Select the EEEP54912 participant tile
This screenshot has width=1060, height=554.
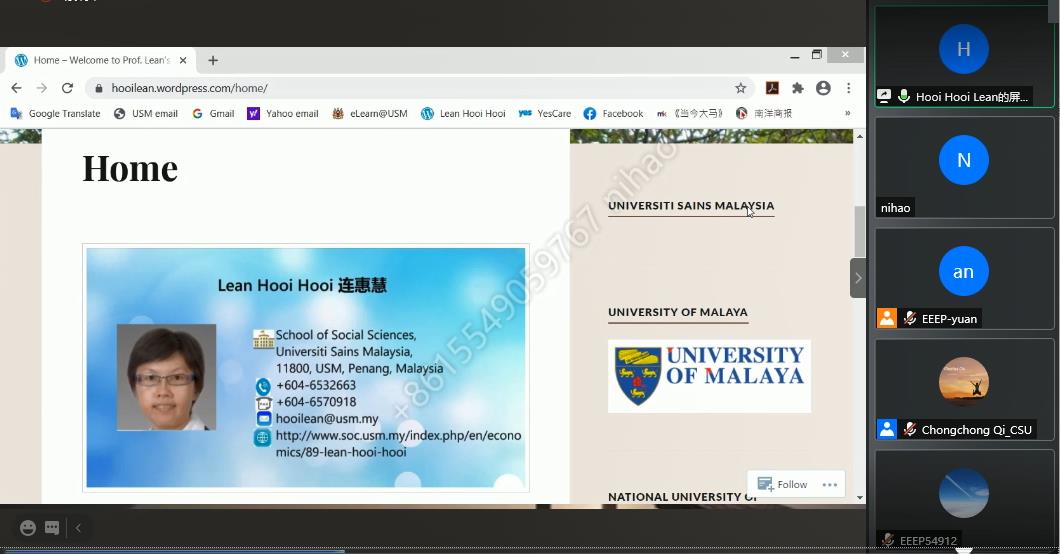[x=964, y=500]
